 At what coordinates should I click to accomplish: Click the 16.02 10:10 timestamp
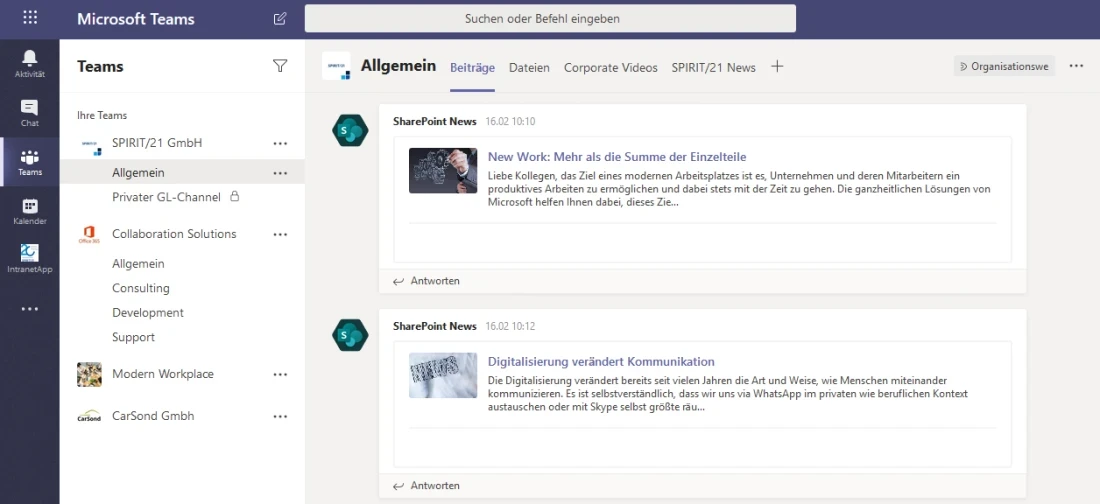coord(510,121)
